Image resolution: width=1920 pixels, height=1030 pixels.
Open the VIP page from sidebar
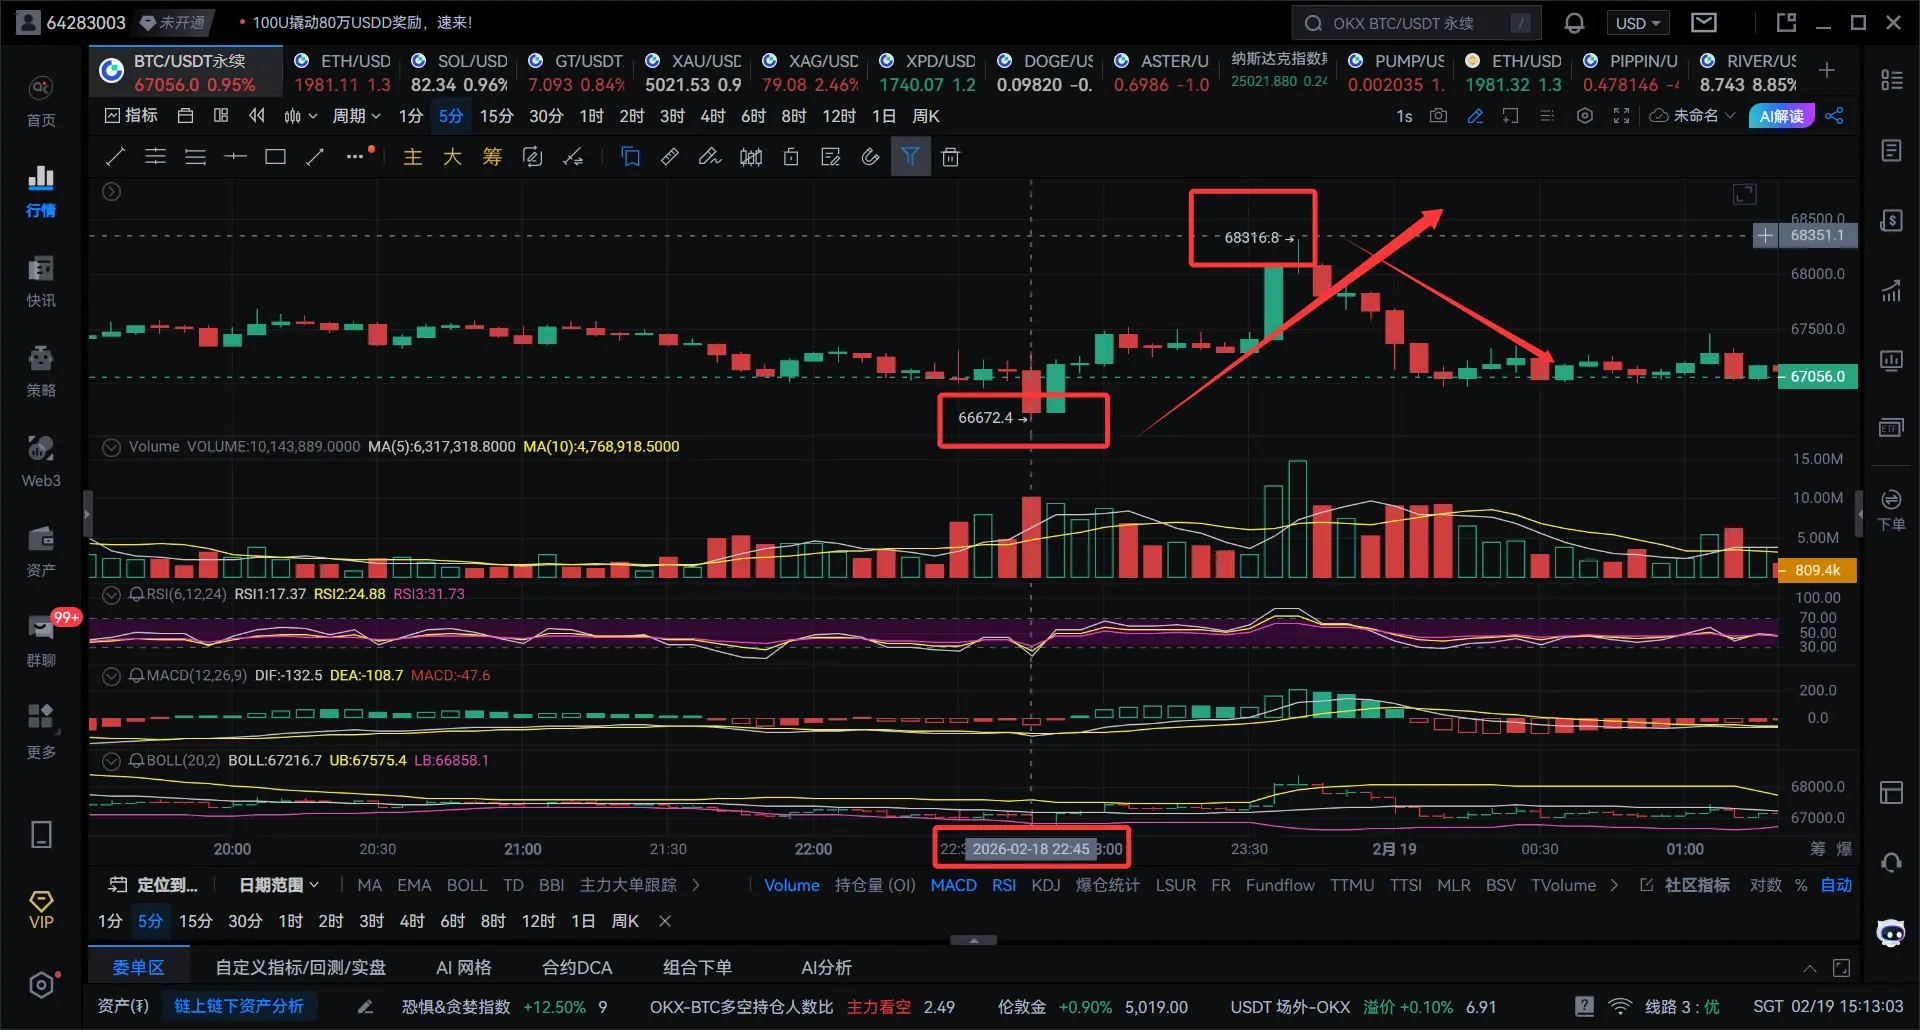41,910
